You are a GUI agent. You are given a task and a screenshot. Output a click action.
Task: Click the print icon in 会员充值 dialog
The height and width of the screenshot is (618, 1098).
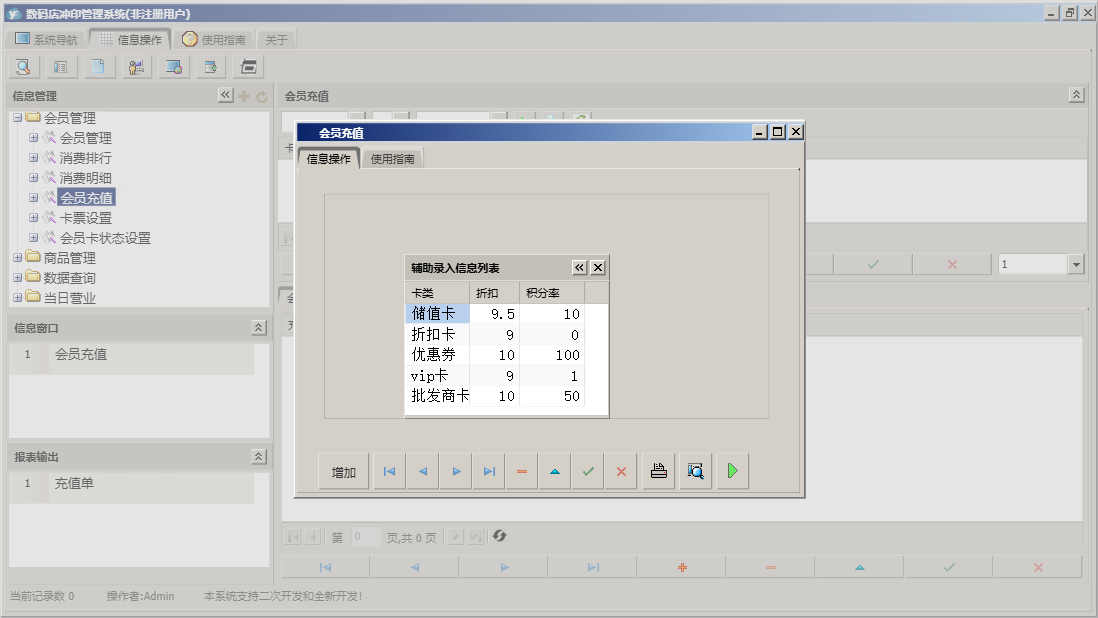(659, 471)
